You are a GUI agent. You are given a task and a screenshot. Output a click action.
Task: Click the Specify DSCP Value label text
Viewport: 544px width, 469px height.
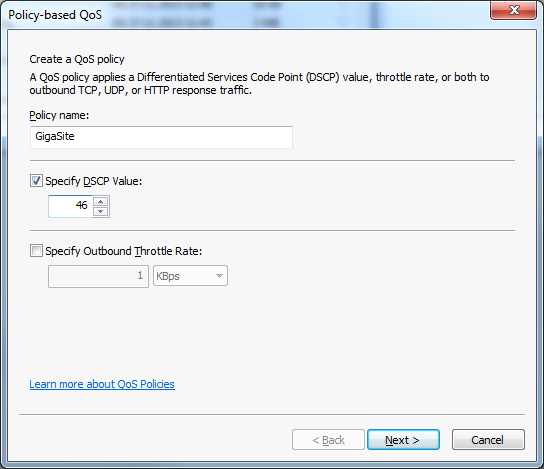(x=94, y=181)
